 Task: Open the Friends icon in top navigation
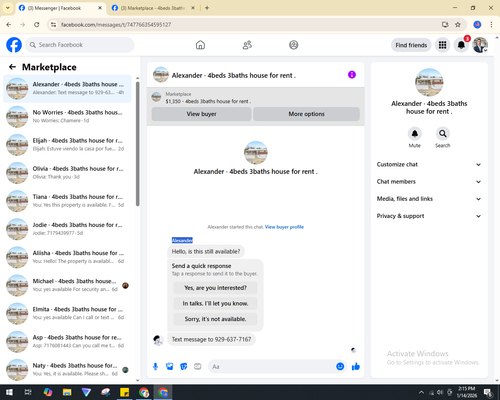tap(247, 45)
